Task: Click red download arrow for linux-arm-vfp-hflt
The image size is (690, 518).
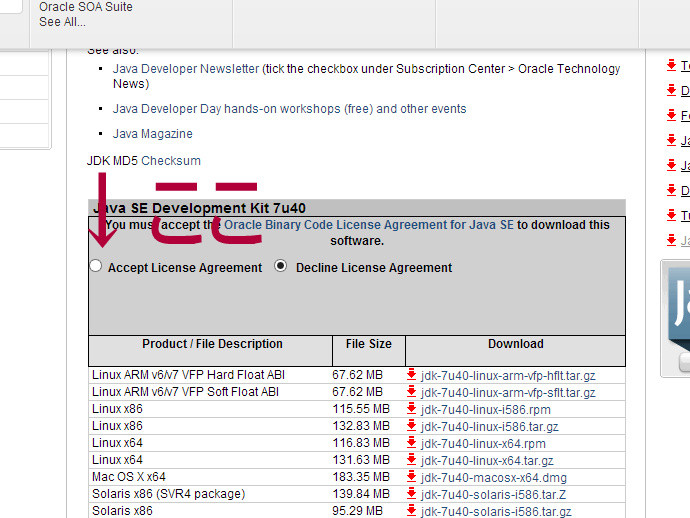Action: [411, 375]
